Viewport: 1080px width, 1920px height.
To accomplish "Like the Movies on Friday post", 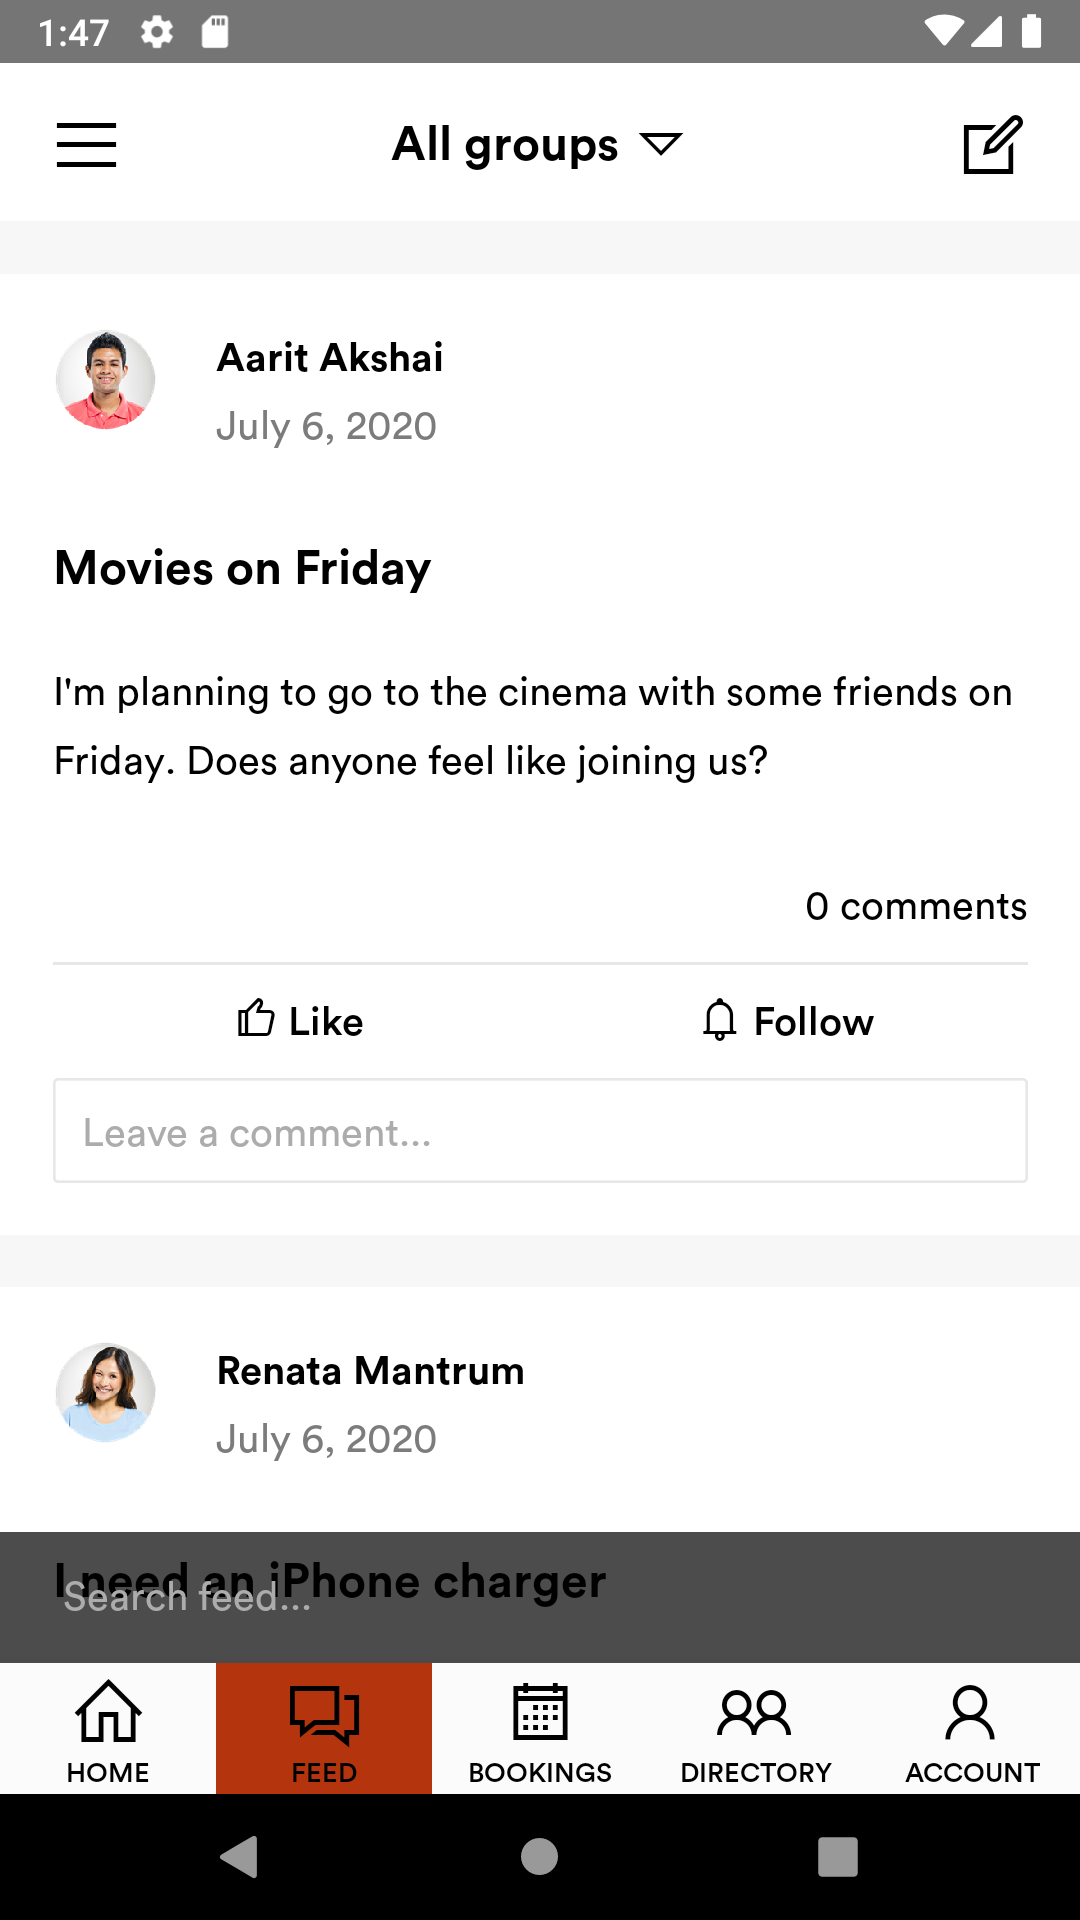I will click(x=300, y=1021).
